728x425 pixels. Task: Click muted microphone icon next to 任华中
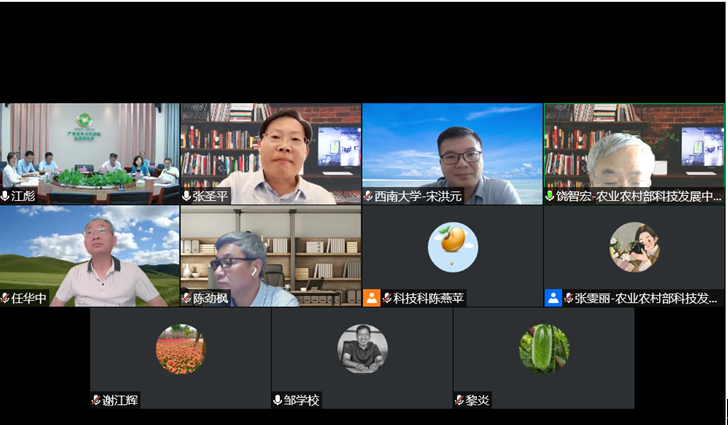[x=5, y=298]
